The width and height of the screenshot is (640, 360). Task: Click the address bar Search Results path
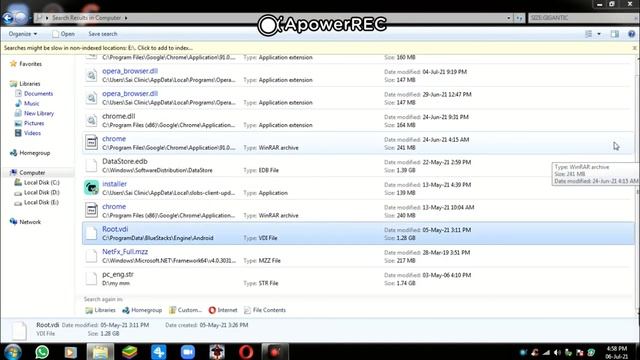pyautogui.click(x=86, y=18)
